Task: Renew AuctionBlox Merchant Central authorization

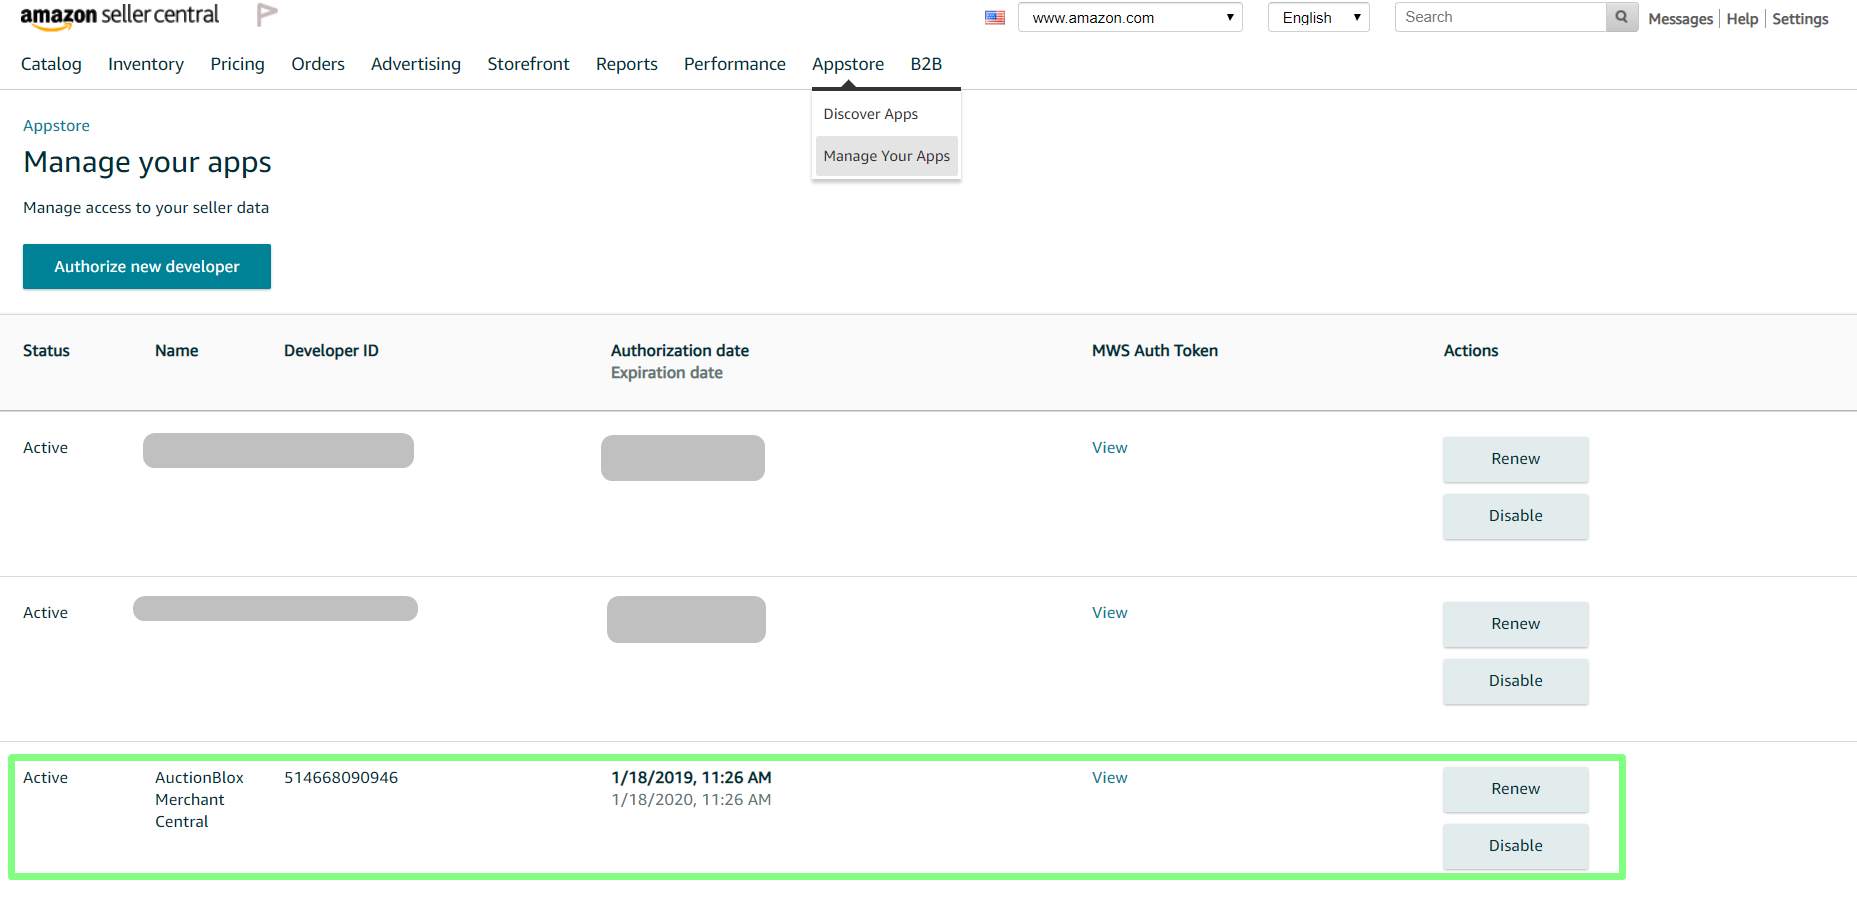Action: point(1515,789)
